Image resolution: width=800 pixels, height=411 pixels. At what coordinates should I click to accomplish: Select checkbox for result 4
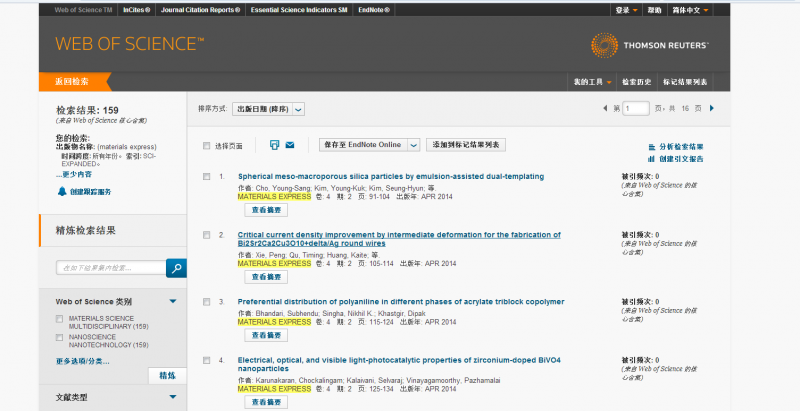pyautogui.click(x=207, y=361)
